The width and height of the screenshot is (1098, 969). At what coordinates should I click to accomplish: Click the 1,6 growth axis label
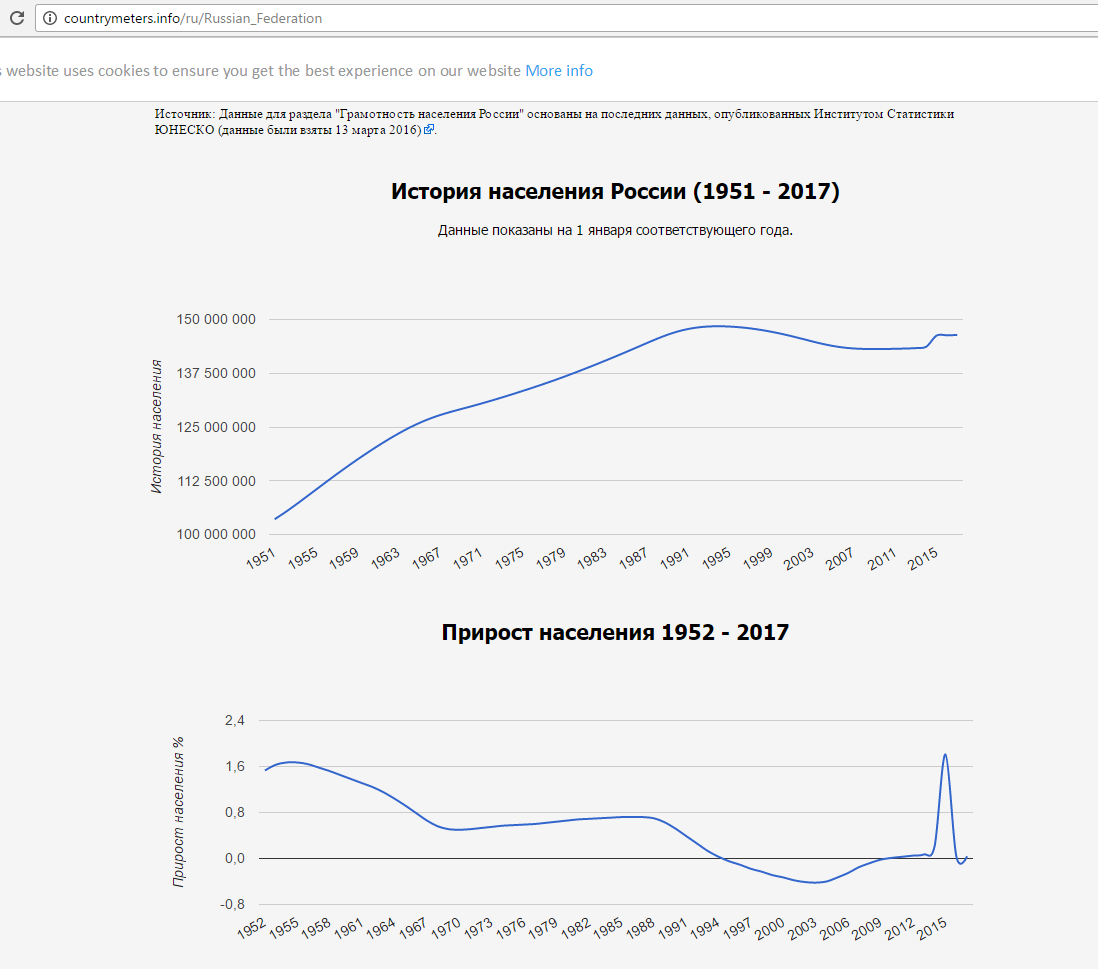pyautogui.click(x=235, y=767)
